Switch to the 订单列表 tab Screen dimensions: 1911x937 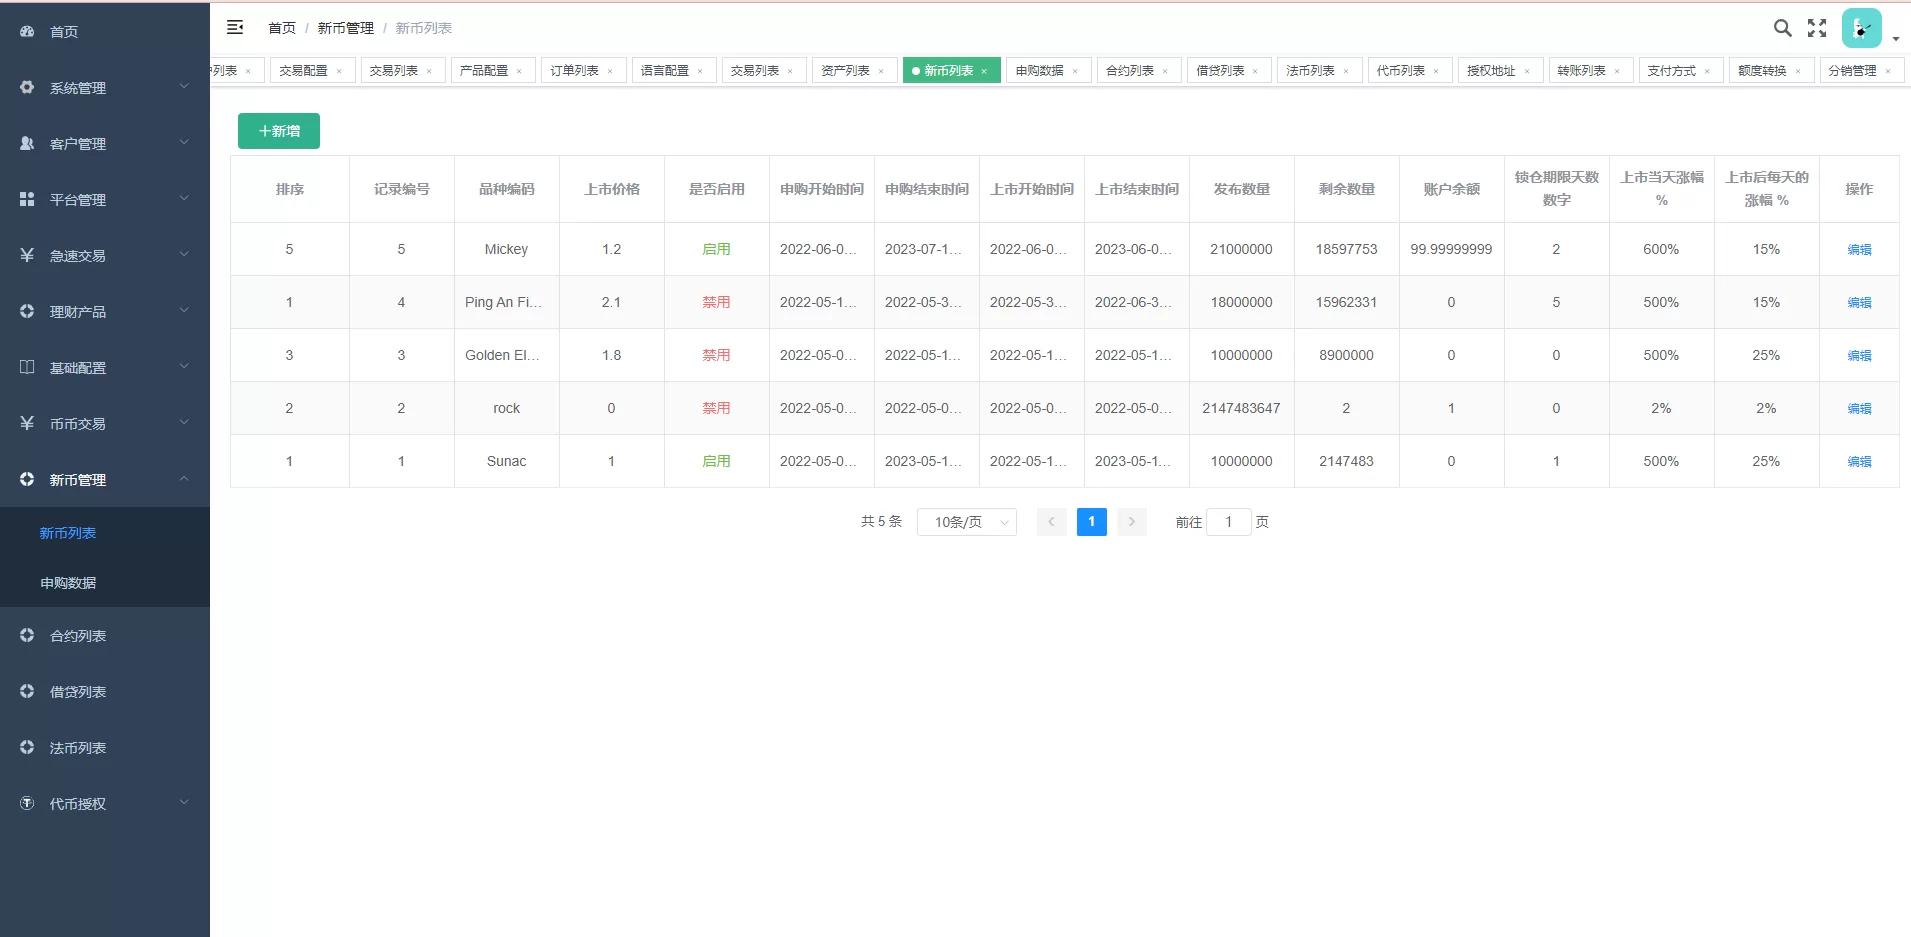tap(574, 71)
